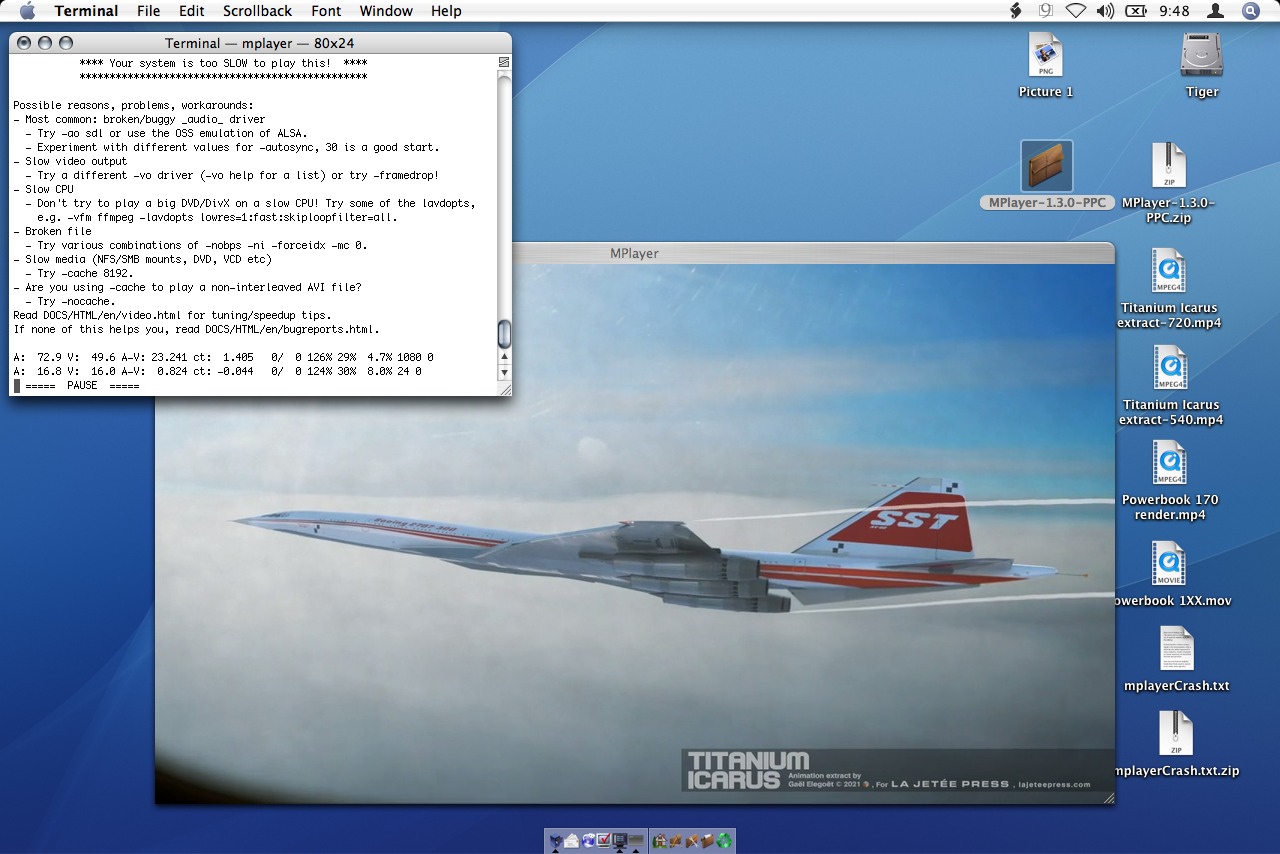Viewport: 1280px width, 854px height.
Task: Open the Utilities folder in Dock
Action: coord(692,841)
